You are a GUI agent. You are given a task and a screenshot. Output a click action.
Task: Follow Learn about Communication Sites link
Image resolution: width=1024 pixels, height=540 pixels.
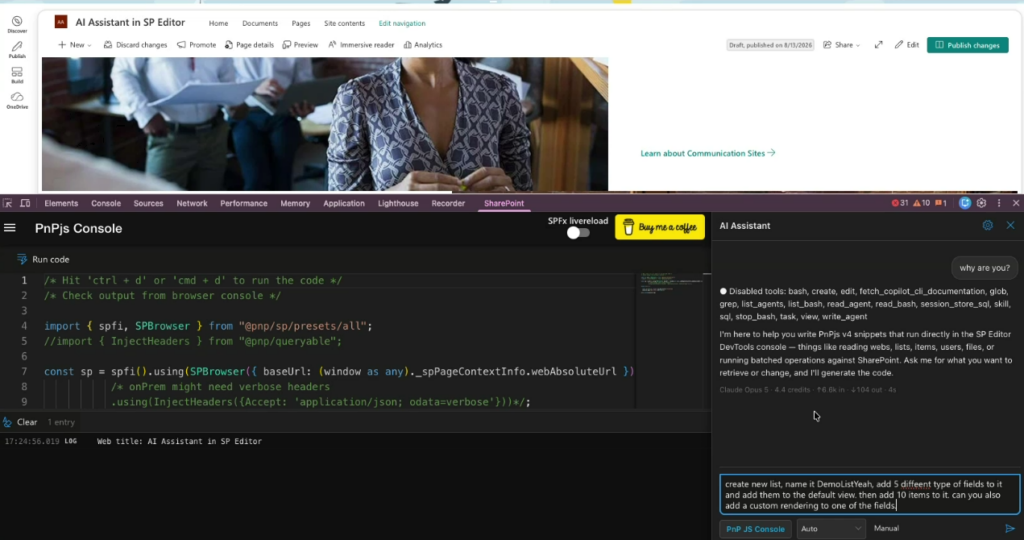pos(707,153)
